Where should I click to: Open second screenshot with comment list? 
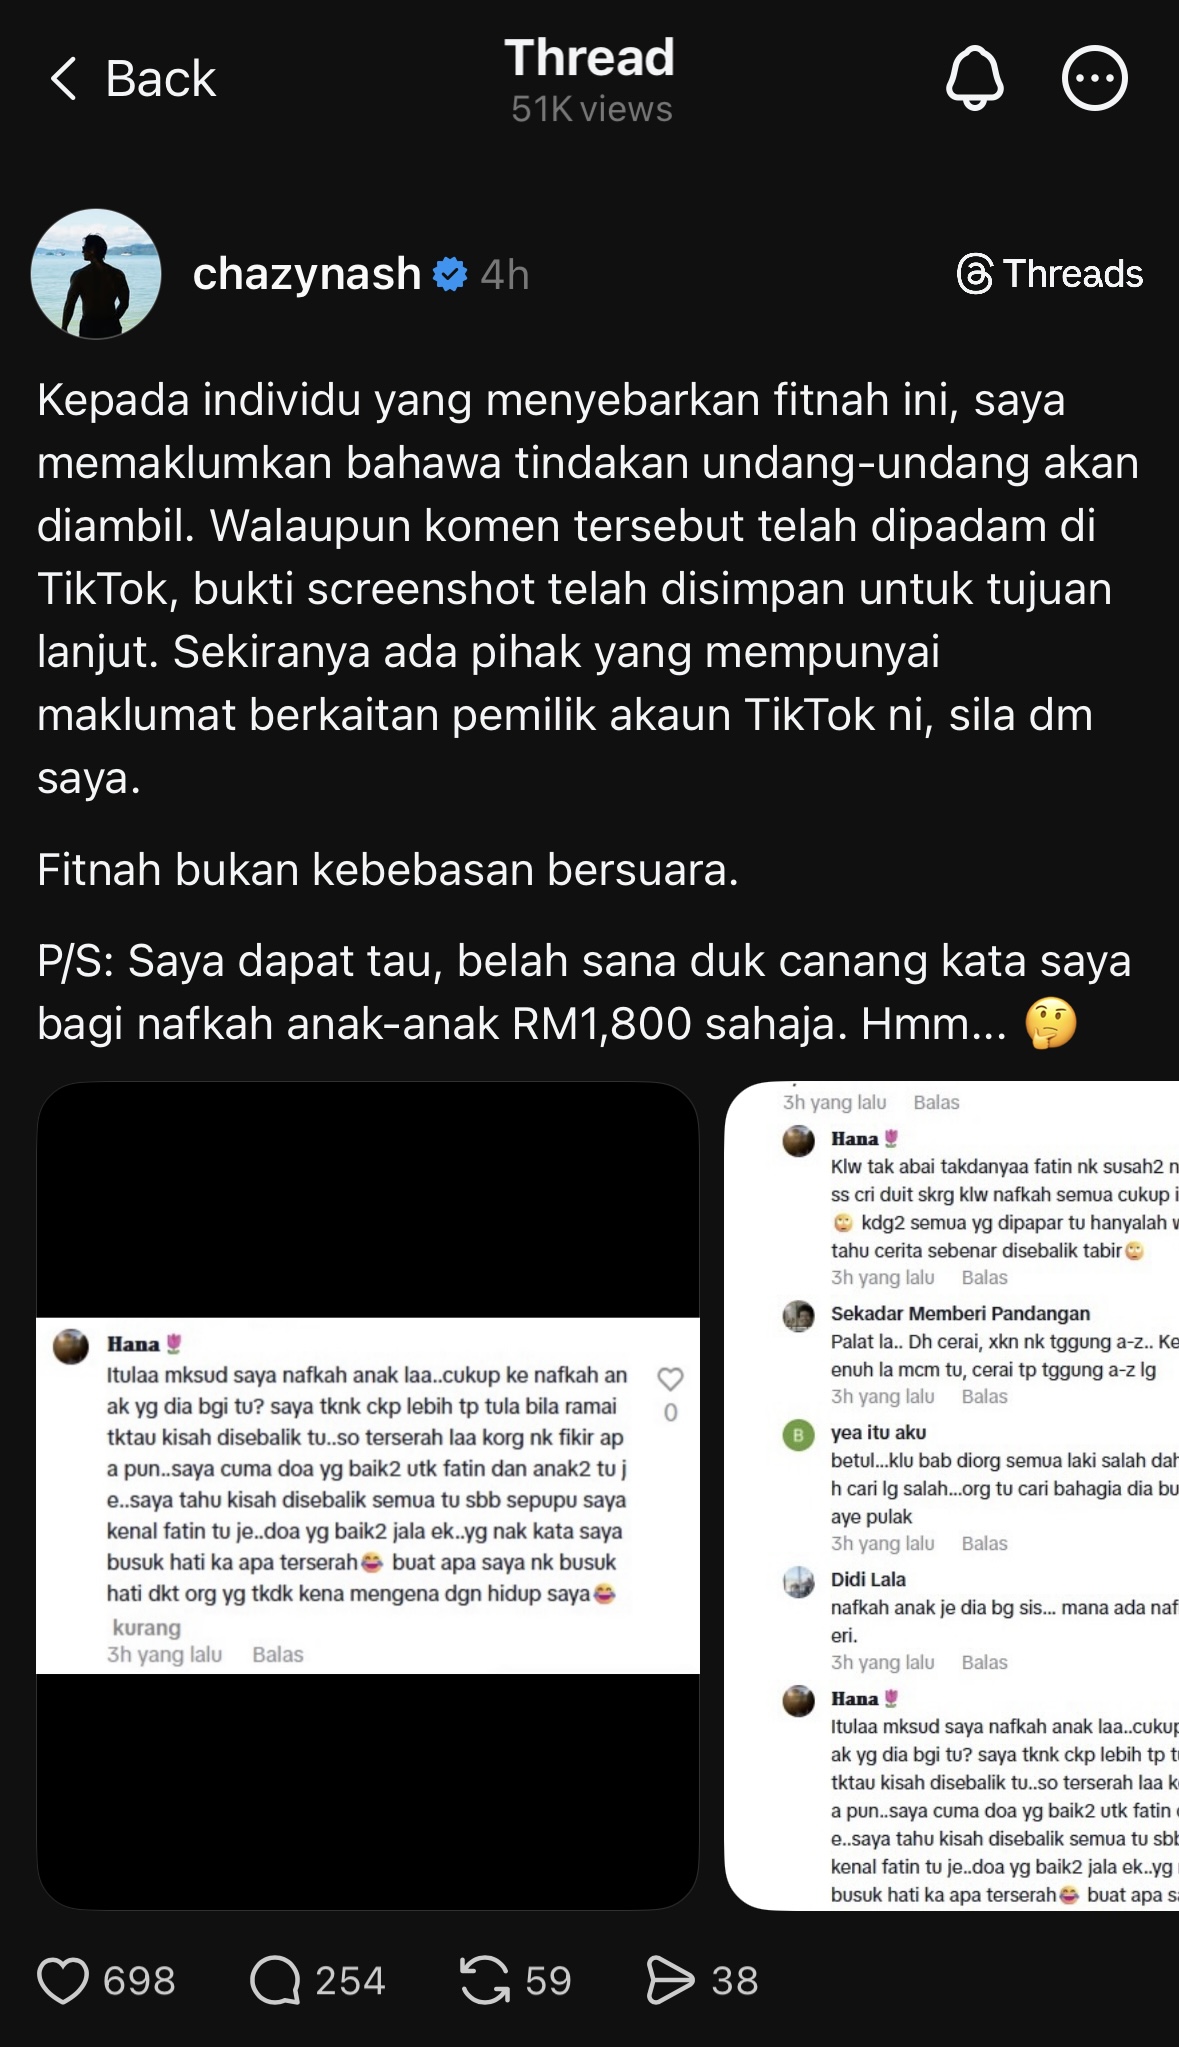(x=952, y=1495)
